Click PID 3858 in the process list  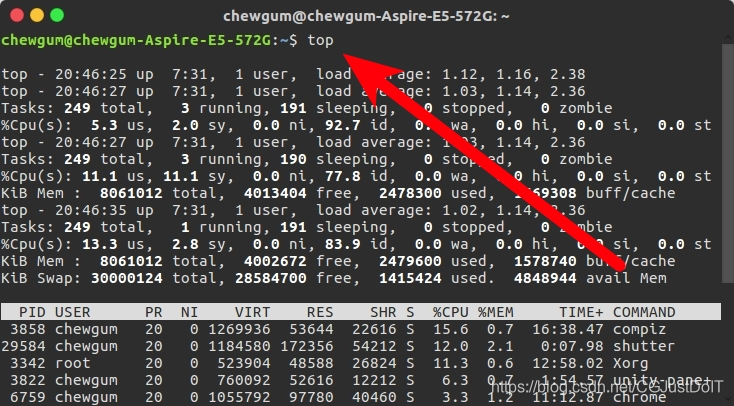point(28,329)
